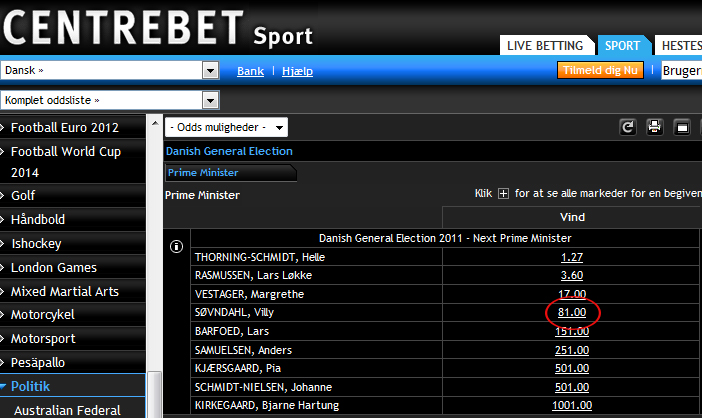702x418 pixels.
Task: Click the sidebar scrollbar thumb
Action: 155,394
